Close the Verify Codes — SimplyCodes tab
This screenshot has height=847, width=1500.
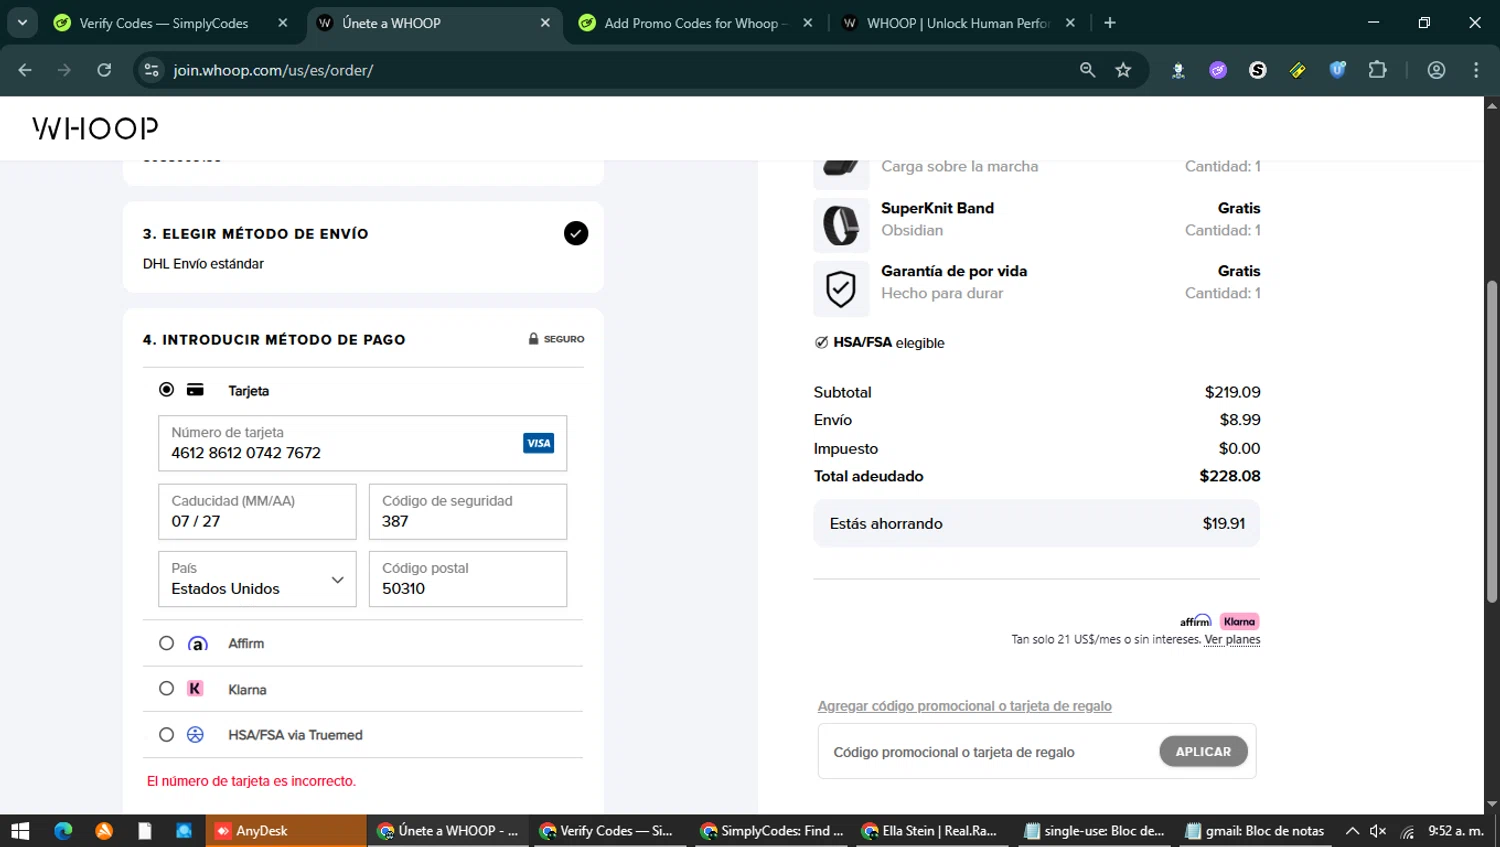pos(283,23)
